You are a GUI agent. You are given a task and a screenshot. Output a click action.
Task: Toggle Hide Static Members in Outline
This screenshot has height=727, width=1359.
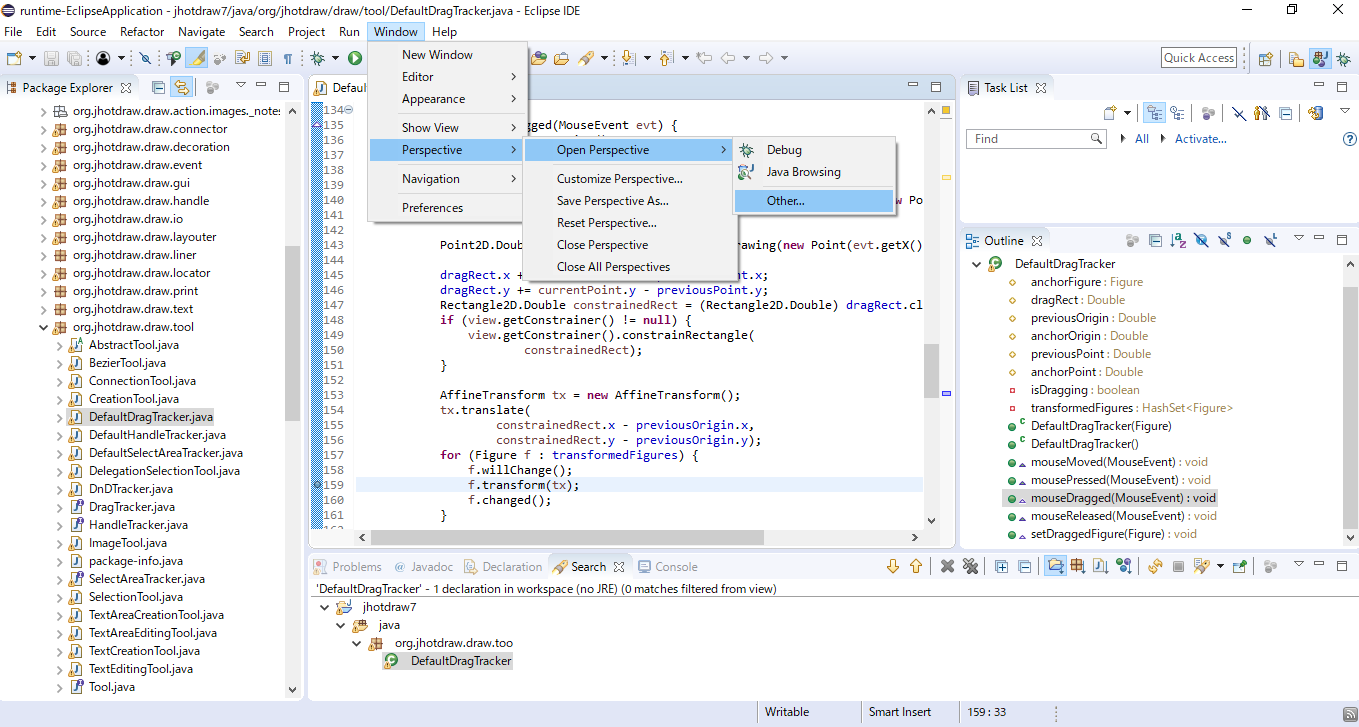[1224, 240]
